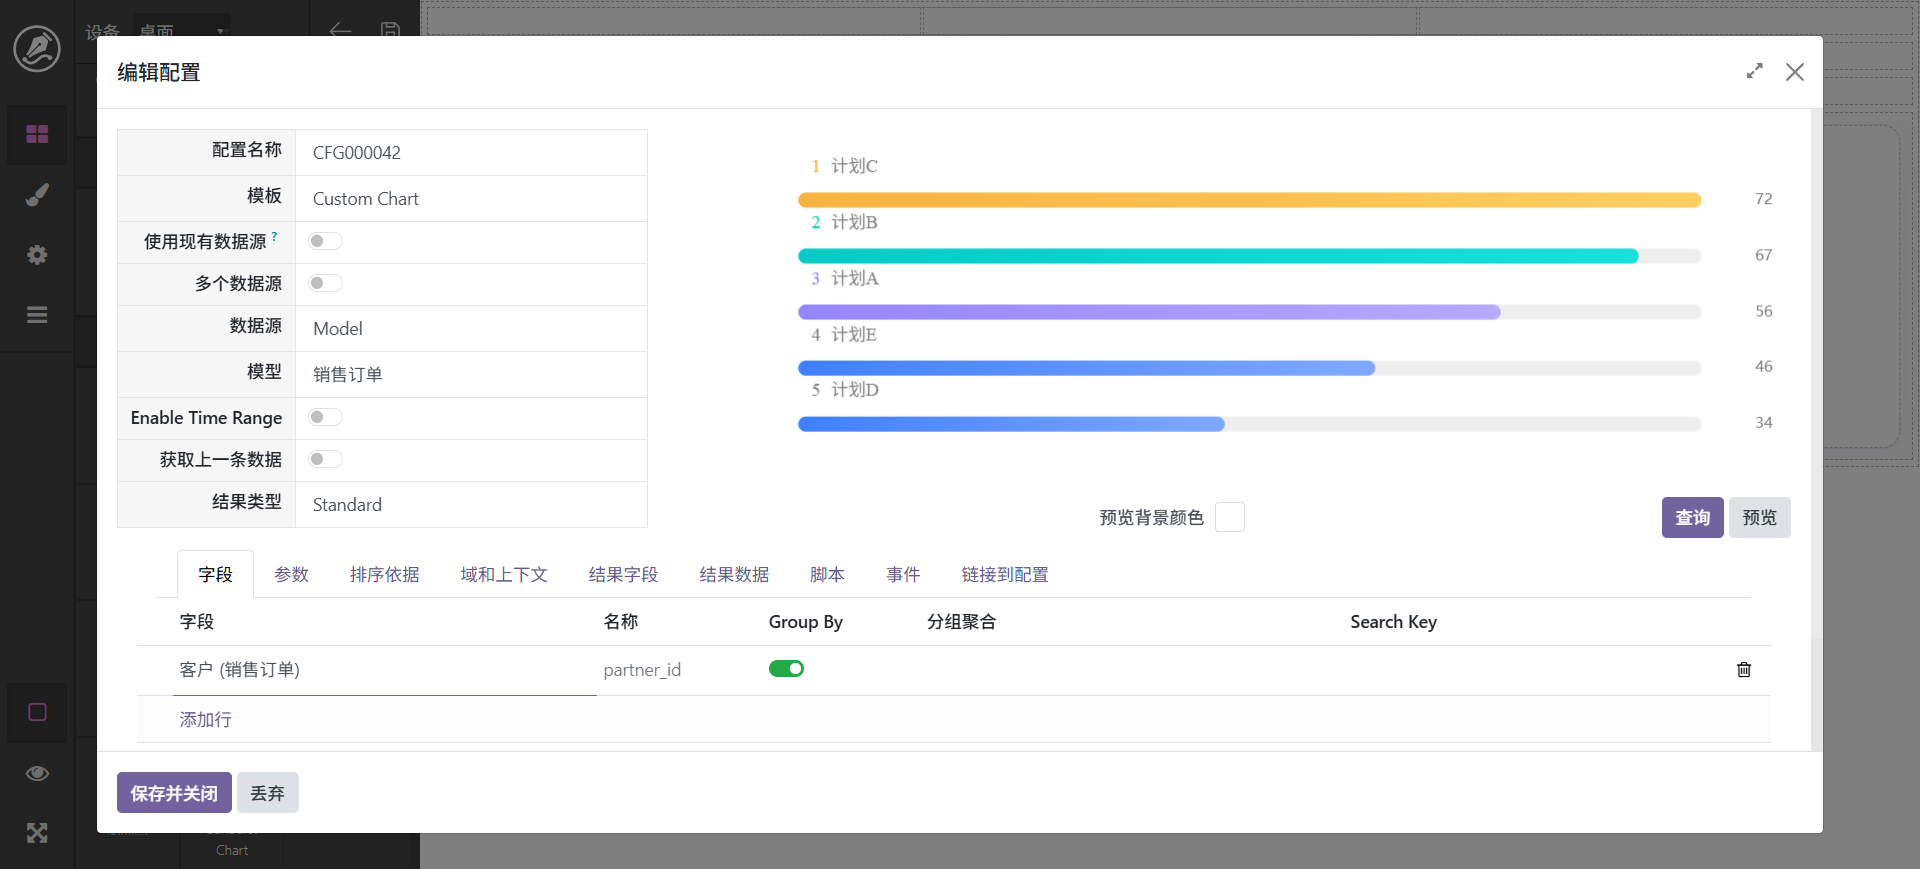Image resolution: width=1920 pixels, height=869 pixels.
Task: Toggle Enable Time Range on
Action: [325, 417]
